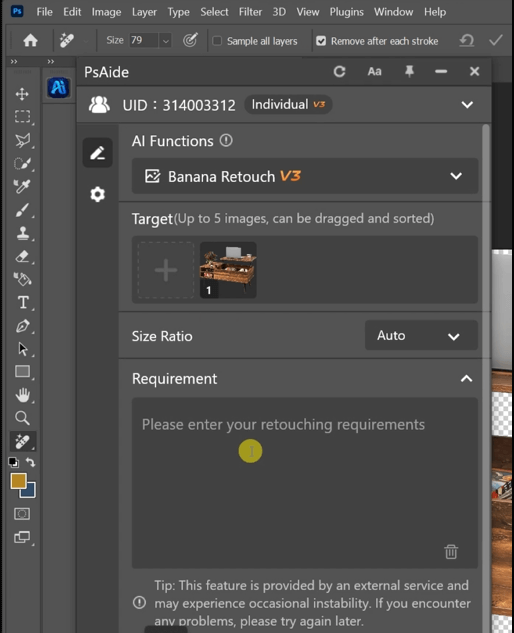Screen dimensions: 514x633
Task: Open the tool preset picker dropdown
Action: tap(86, 41)
